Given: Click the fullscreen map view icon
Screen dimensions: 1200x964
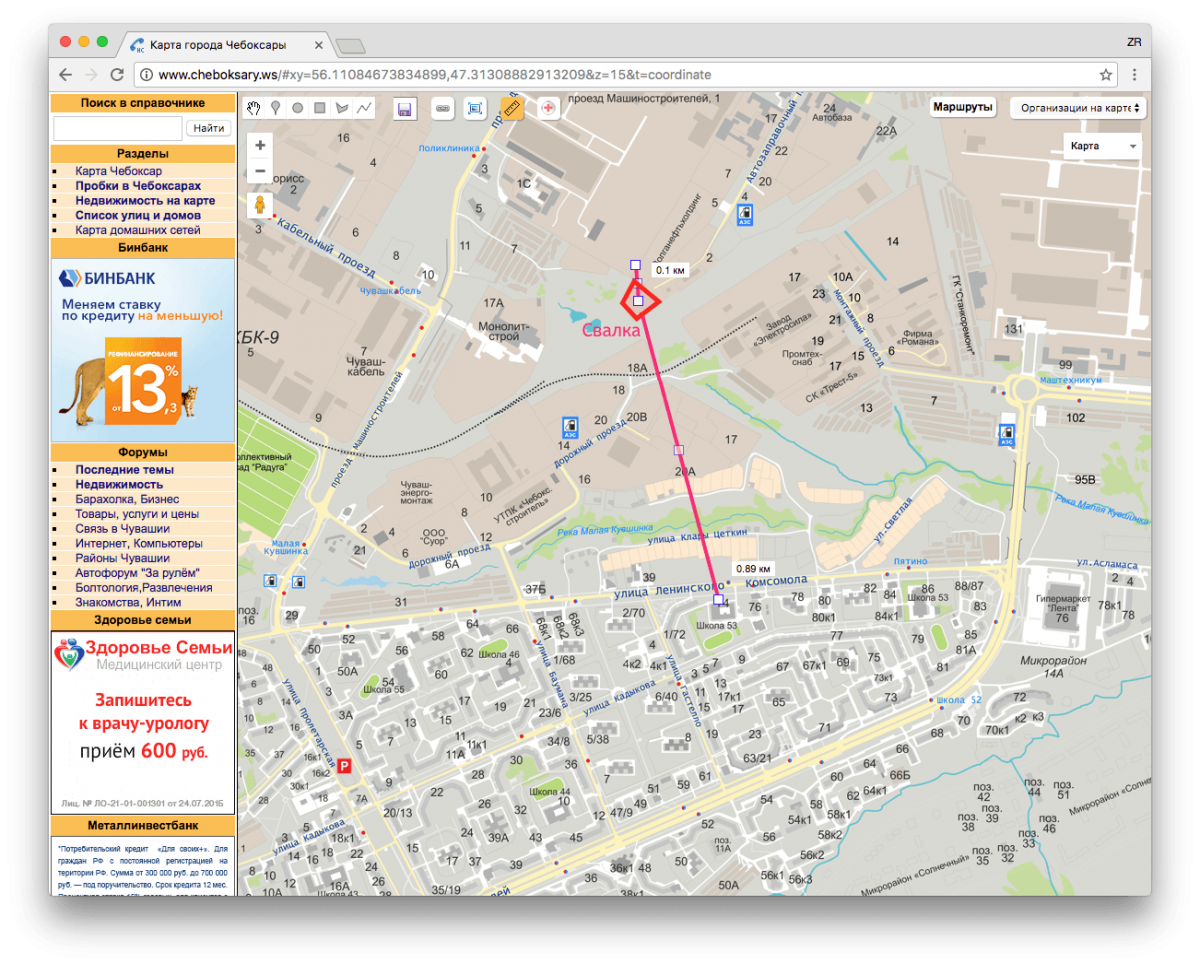Looking at the screenshot, I should pyautogui.click(x=476, y=109).
